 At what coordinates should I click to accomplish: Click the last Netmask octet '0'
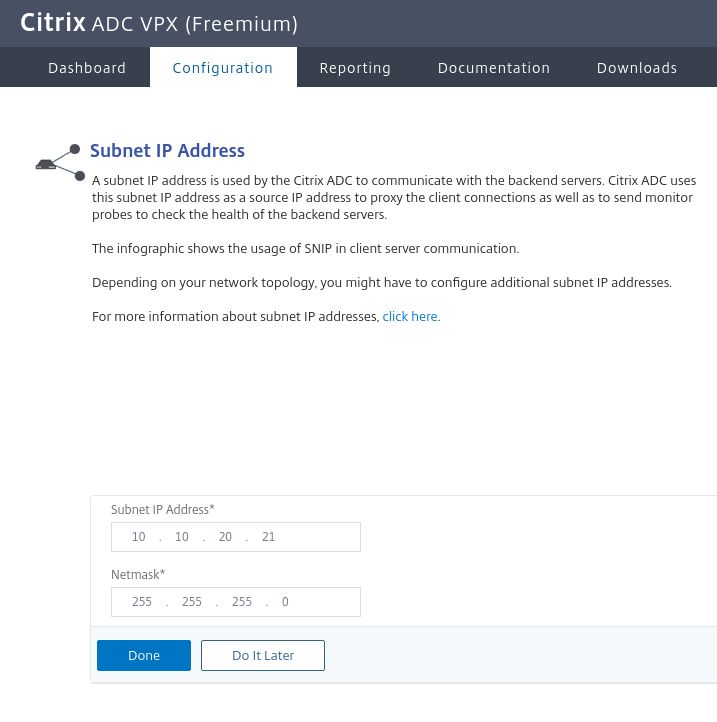click(285, 602)
